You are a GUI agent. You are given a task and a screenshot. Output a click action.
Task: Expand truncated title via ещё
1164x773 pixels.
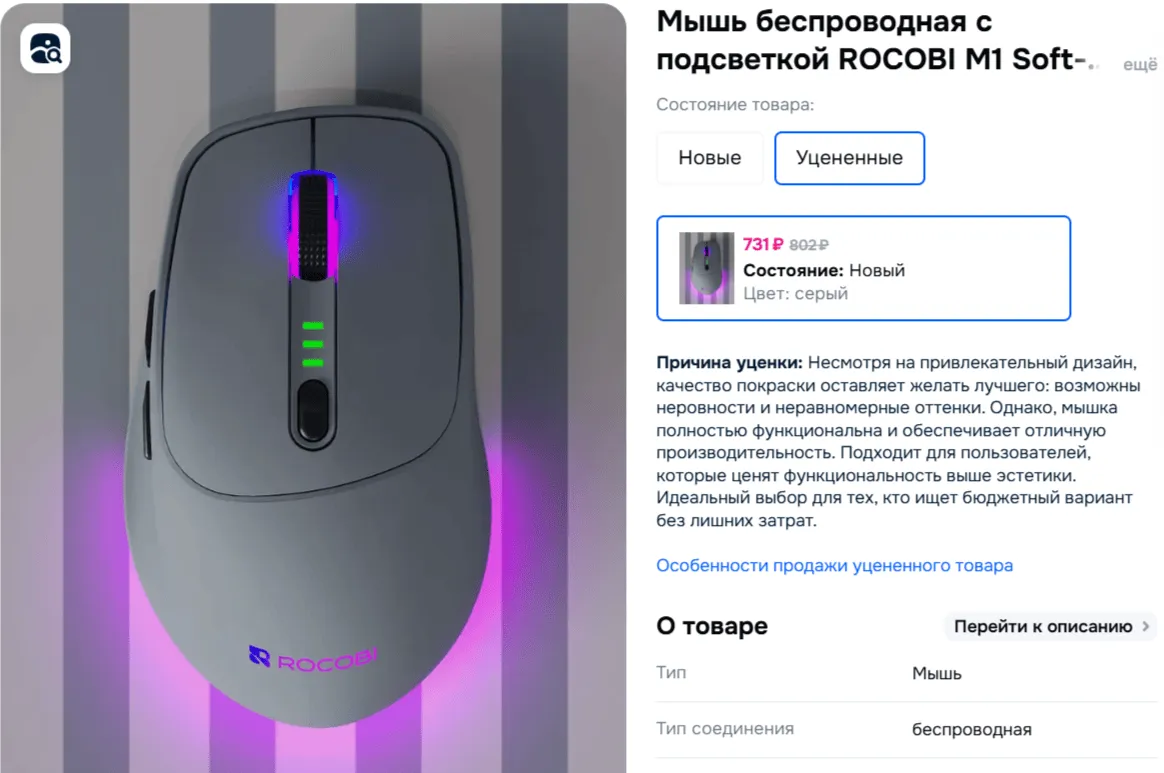click(1140, 65)
